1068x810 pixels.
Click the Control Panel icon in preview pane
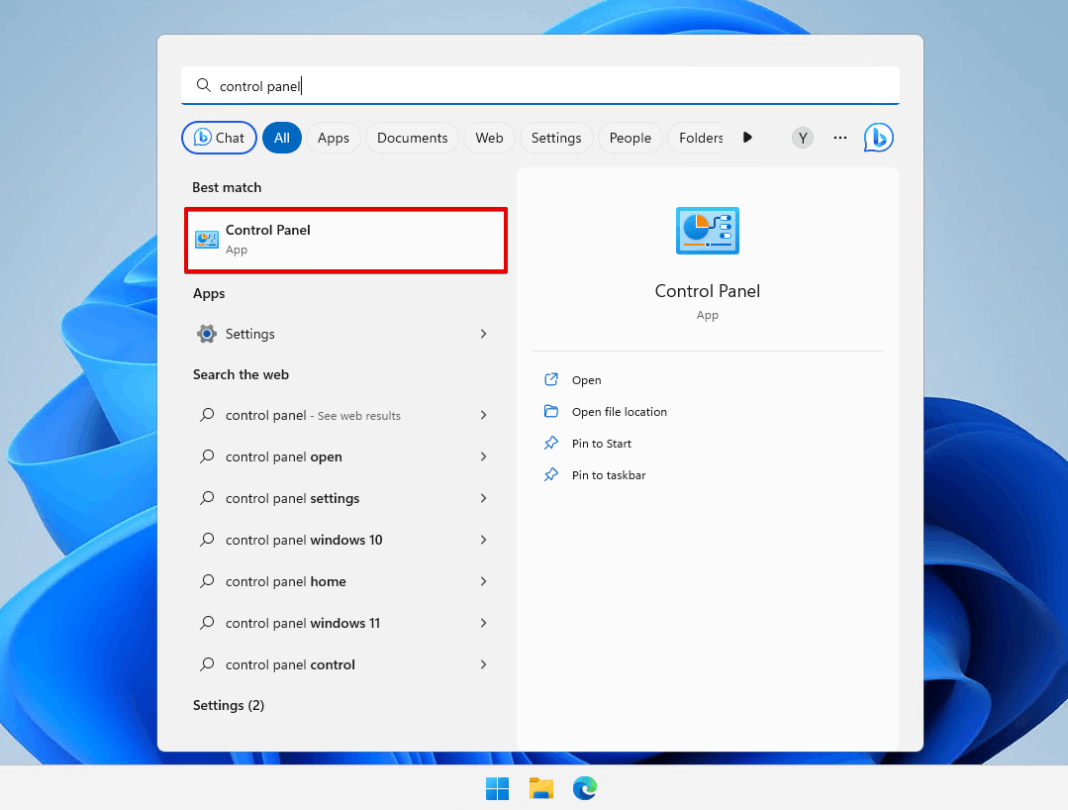[707, 230]
